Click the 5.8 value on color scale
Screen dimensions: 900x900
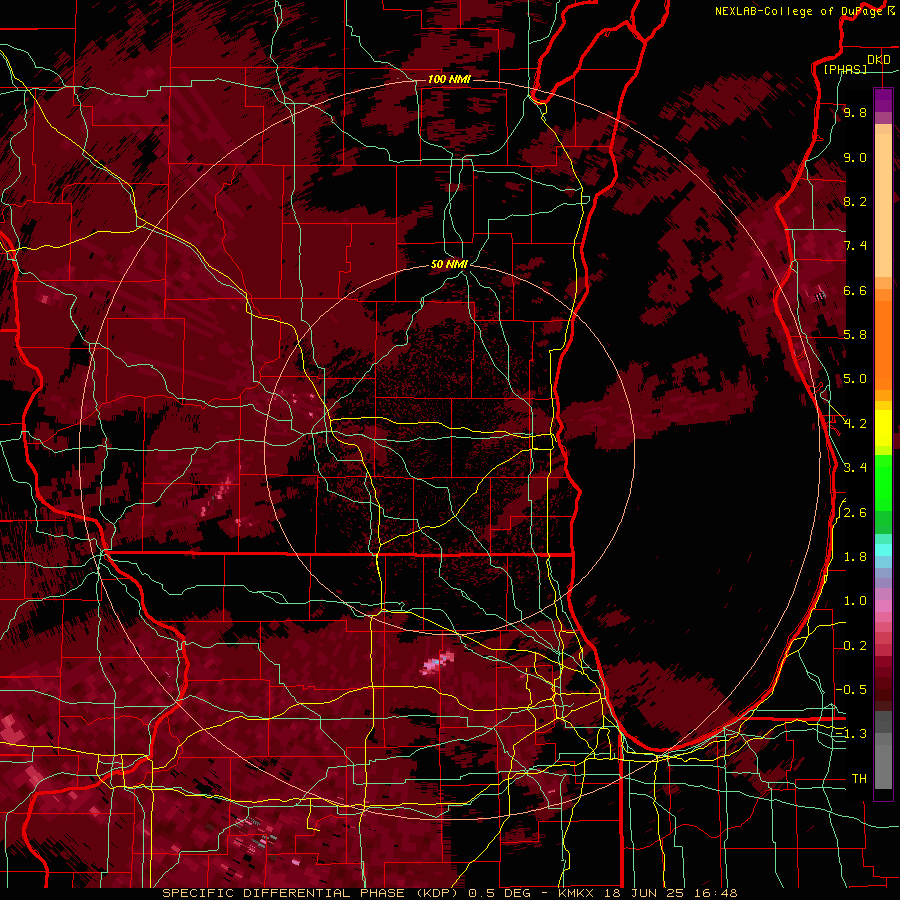(x=855, y=335)
